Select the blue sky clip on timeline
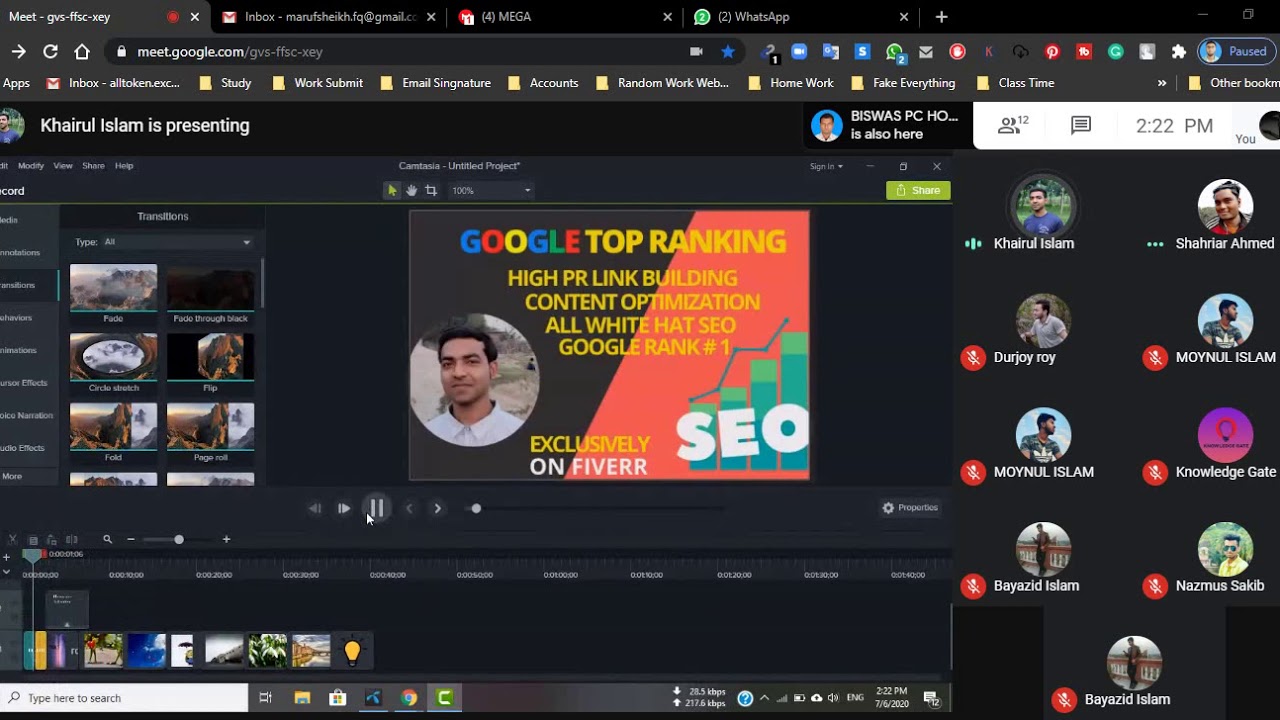This screenshot has width=1280, height=720. click(x=146, y=651)
